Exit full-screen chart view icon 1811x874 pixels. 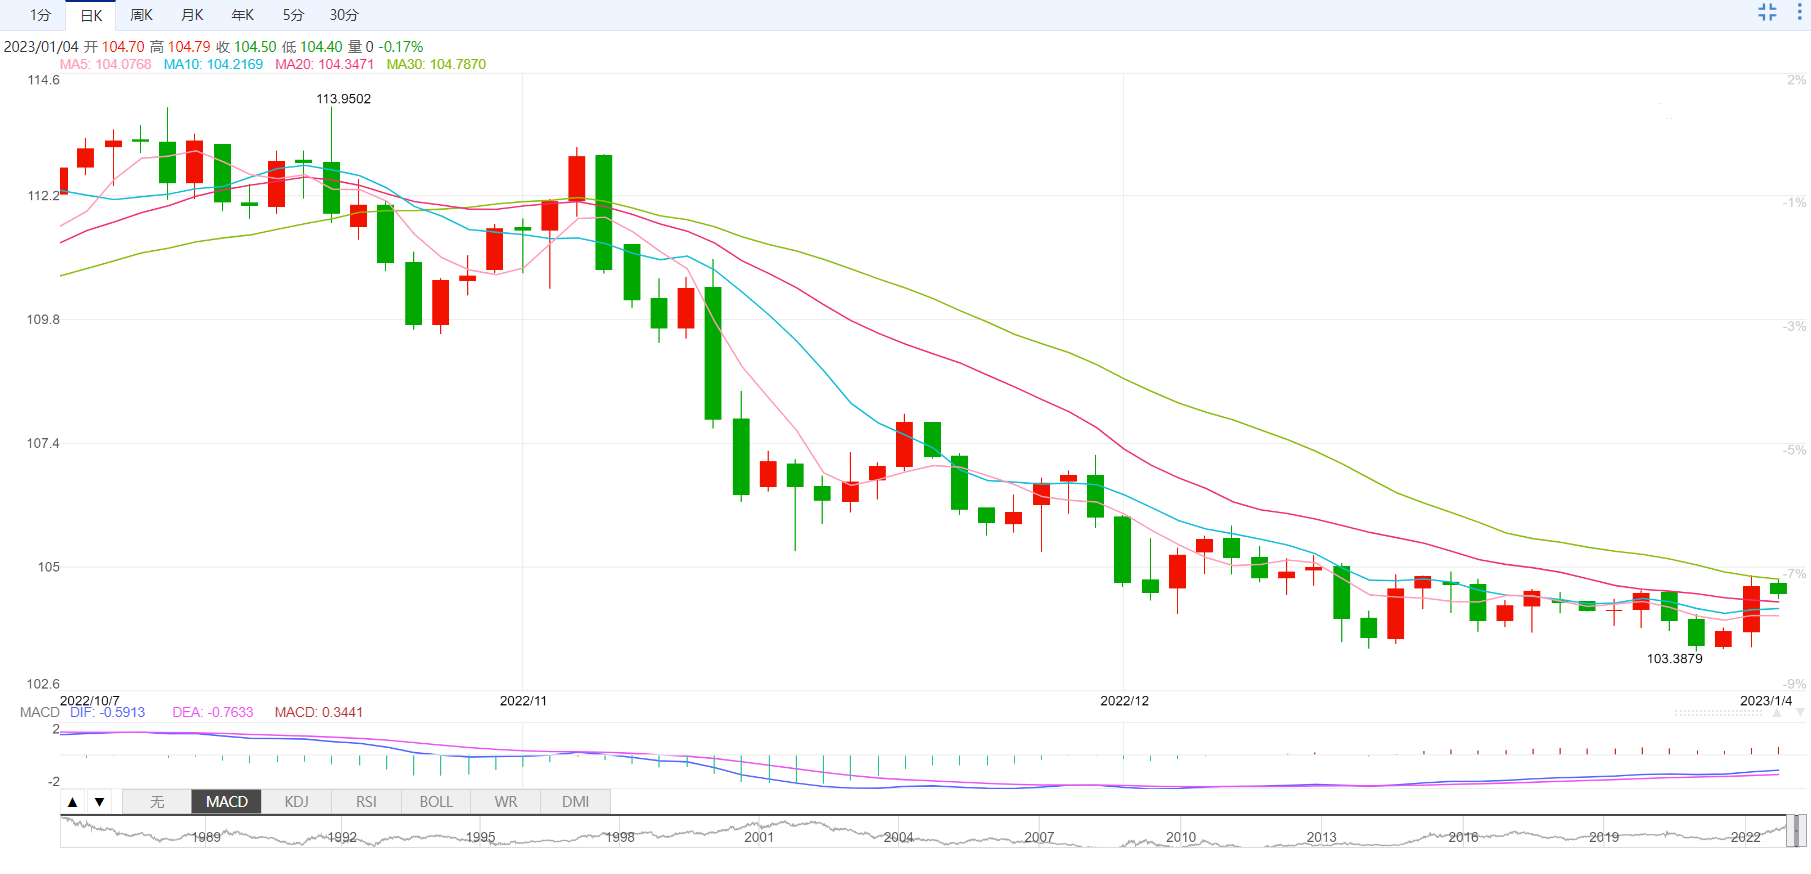point(1767,12)
